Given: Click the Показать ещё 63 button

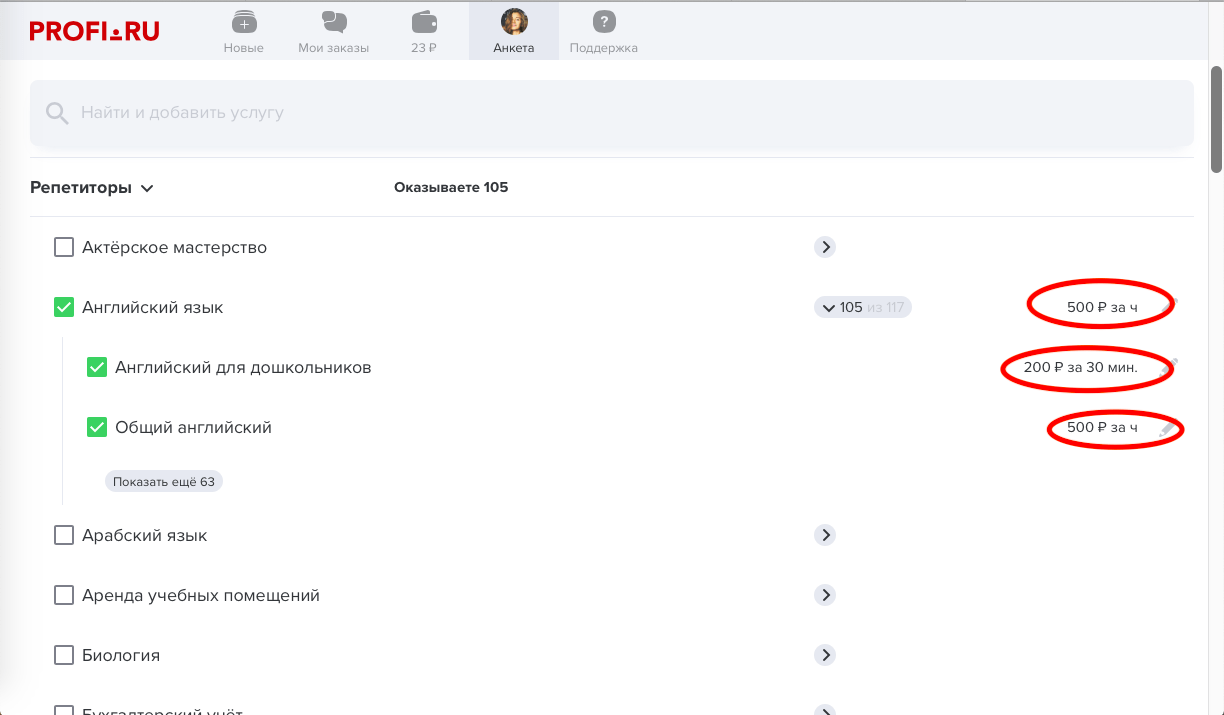Looking at the screenshot, I should click(164, 481).
